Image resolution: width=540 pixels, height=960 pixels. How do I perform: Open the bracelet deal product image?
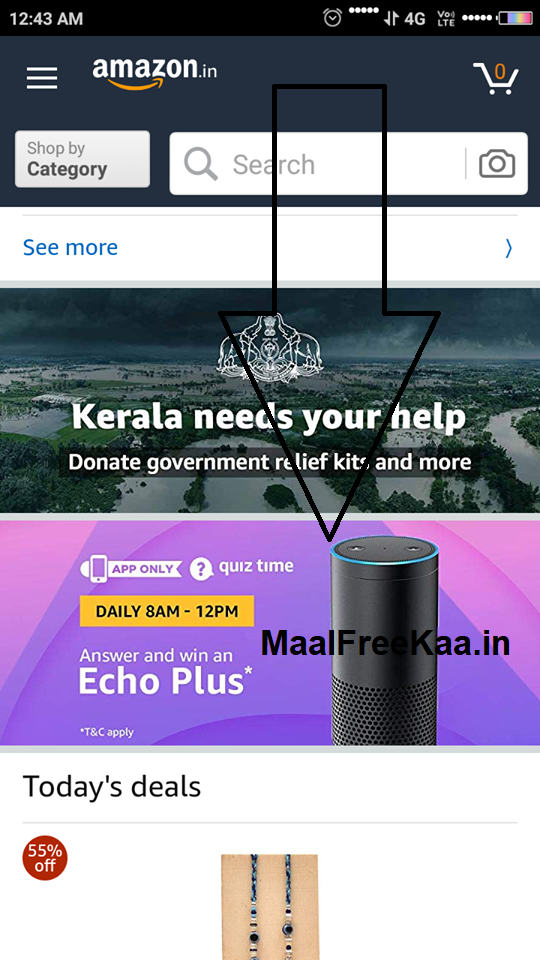(x=270, y=907)
